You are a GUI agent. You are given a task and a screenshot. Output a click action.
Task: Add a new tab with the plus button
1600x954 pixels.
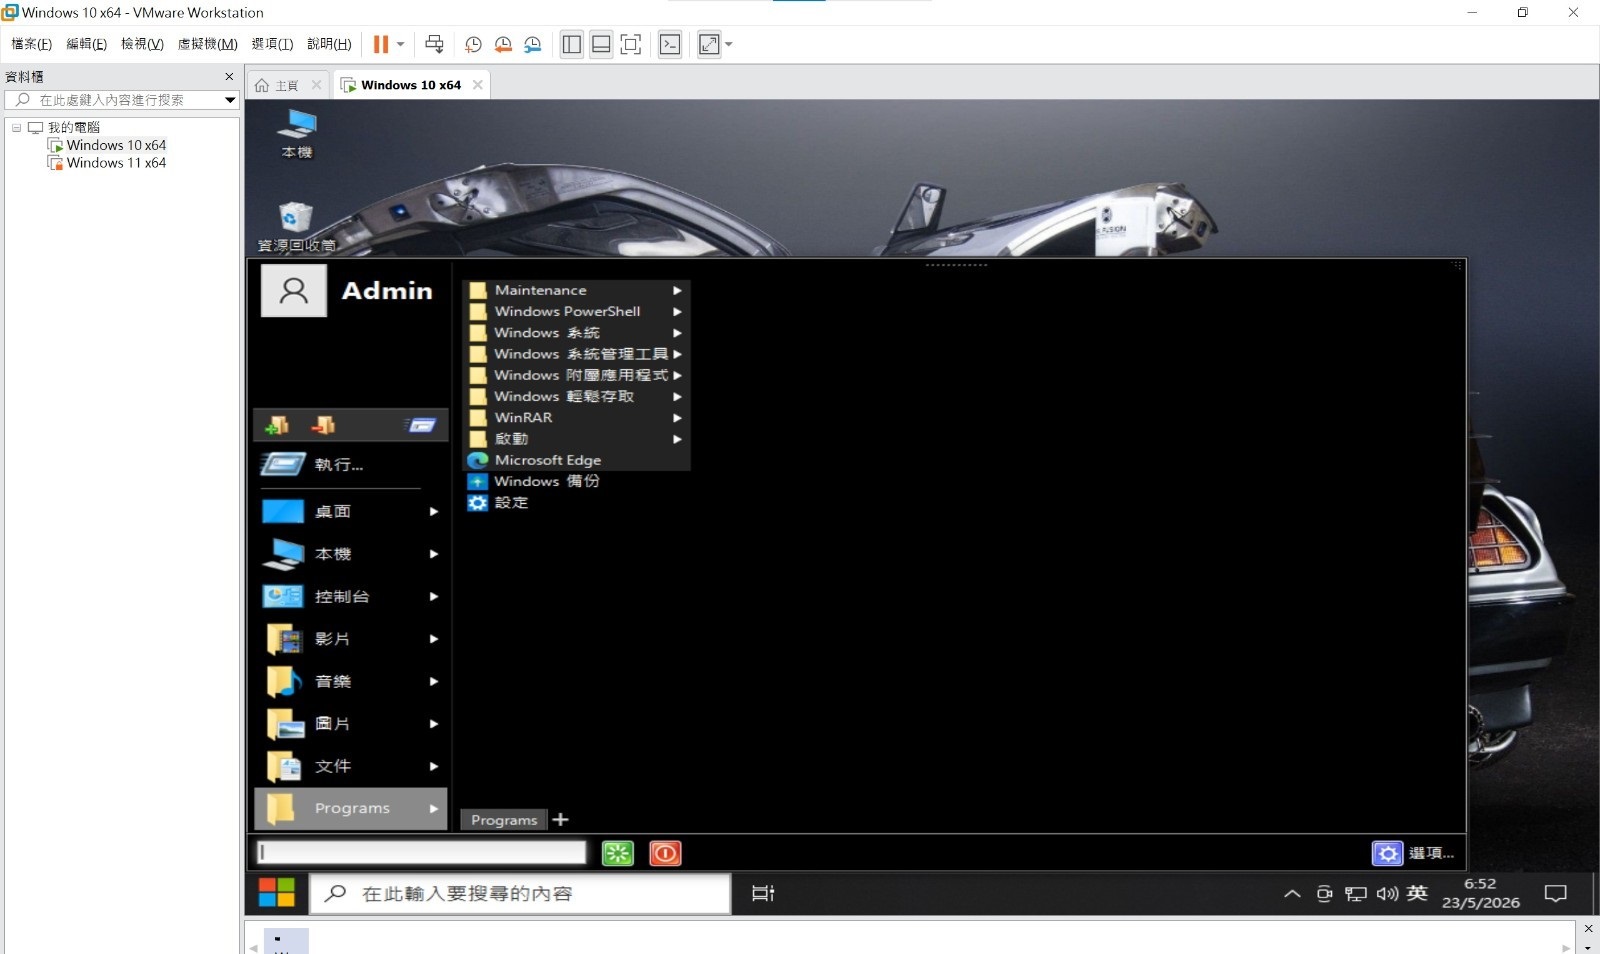(x=561, y=820)
